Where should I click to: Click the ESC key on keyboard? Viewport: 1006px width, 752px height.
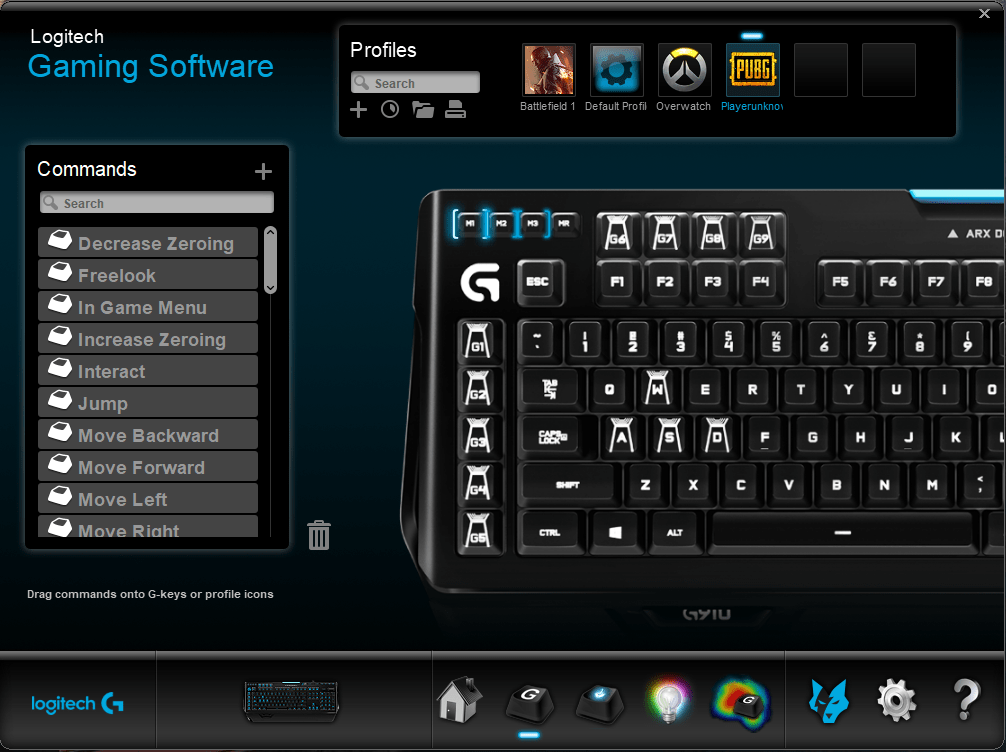[538, 282]
